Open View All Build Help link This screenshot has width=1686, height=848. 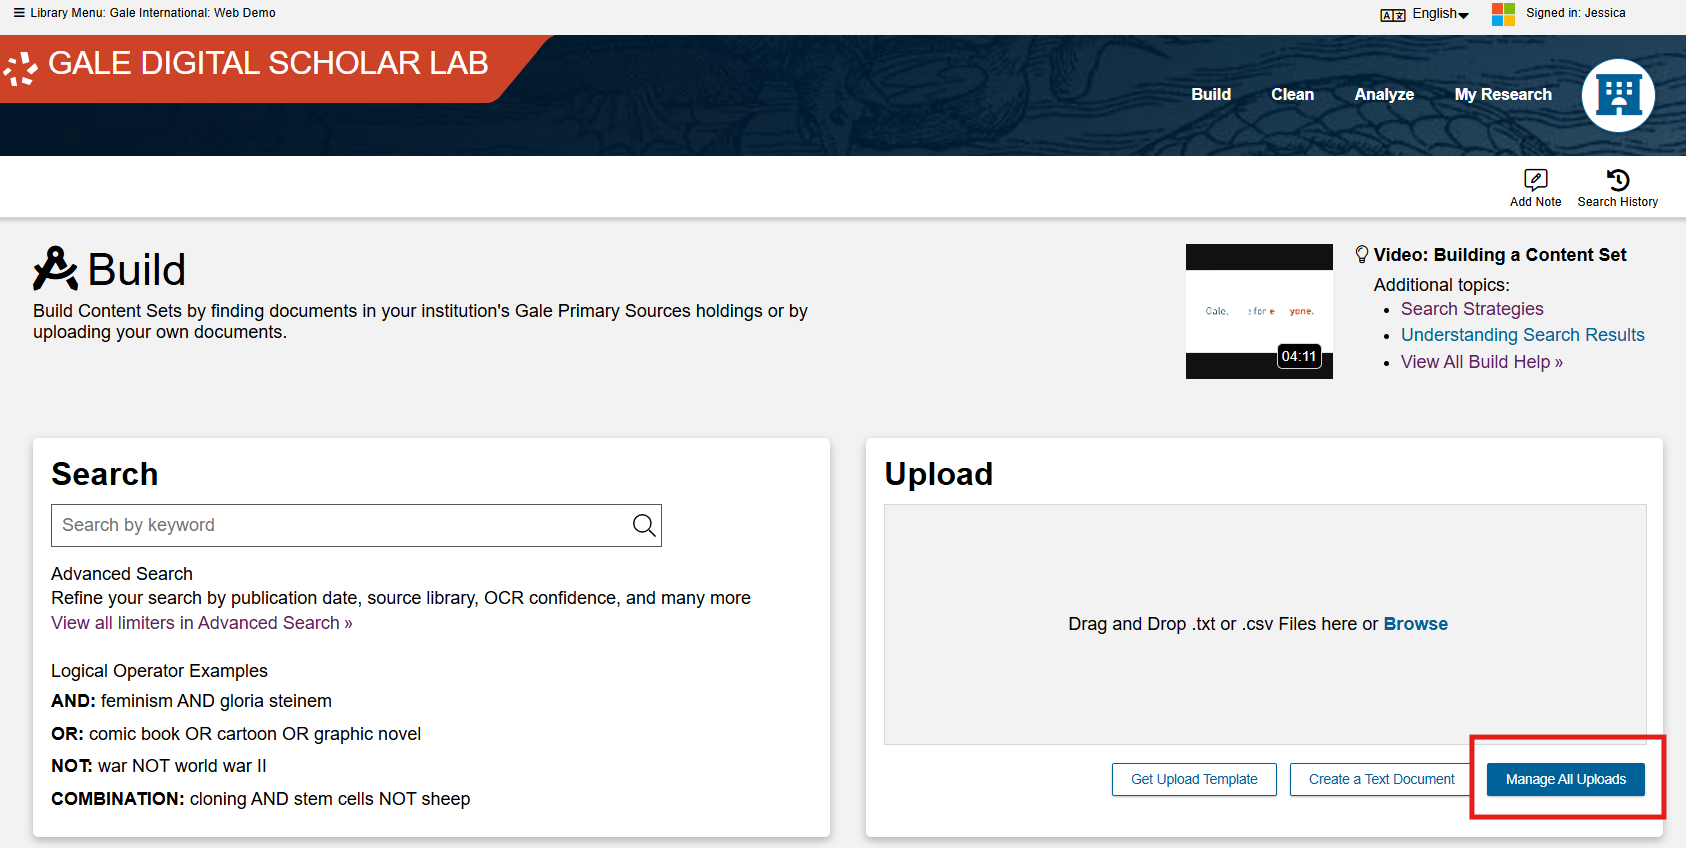(x=1481, y=362)
